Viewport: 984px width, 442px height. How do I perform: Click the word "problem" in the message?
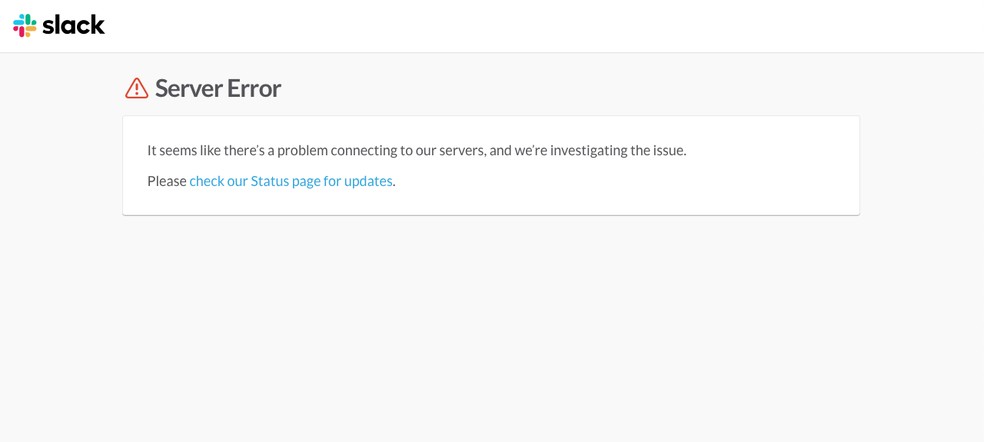pyautogui.click(x=302, y=150)
